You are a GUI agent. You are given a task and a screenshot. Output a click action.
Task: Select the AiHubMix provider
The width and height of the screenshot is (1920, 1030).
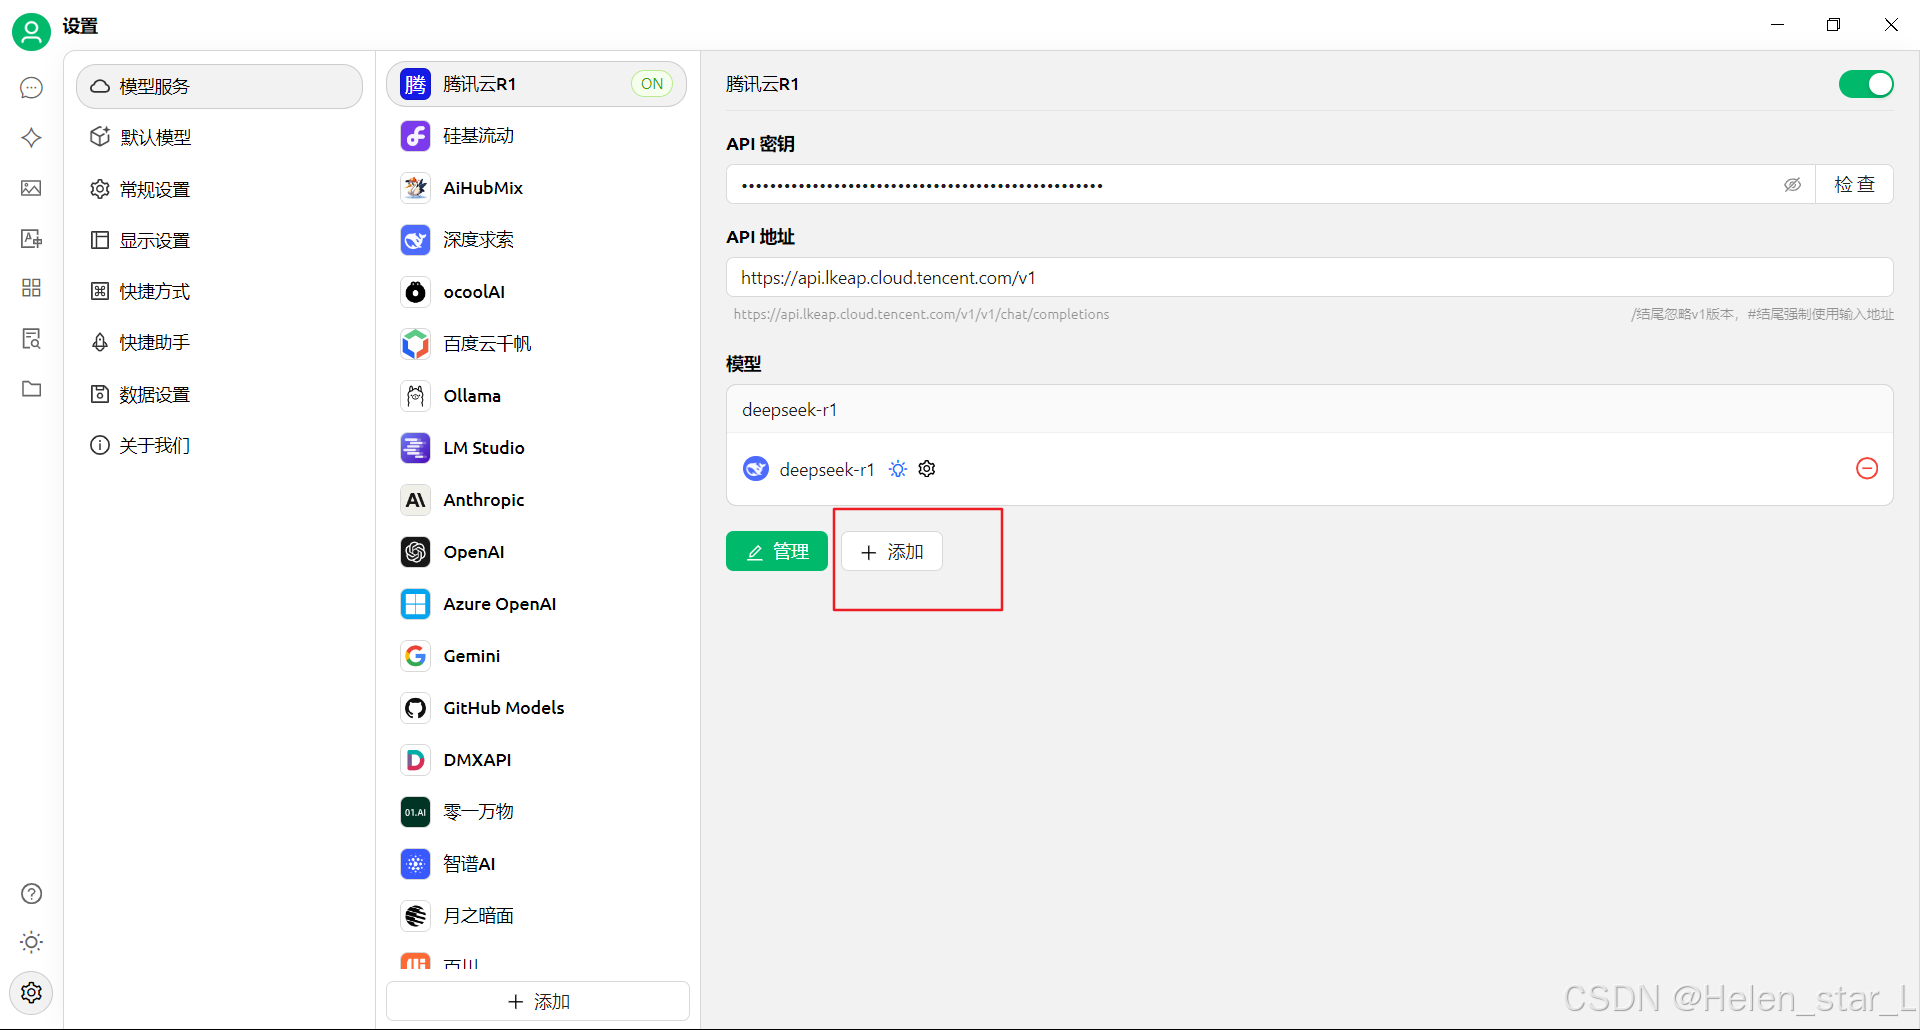pos(537,188)
